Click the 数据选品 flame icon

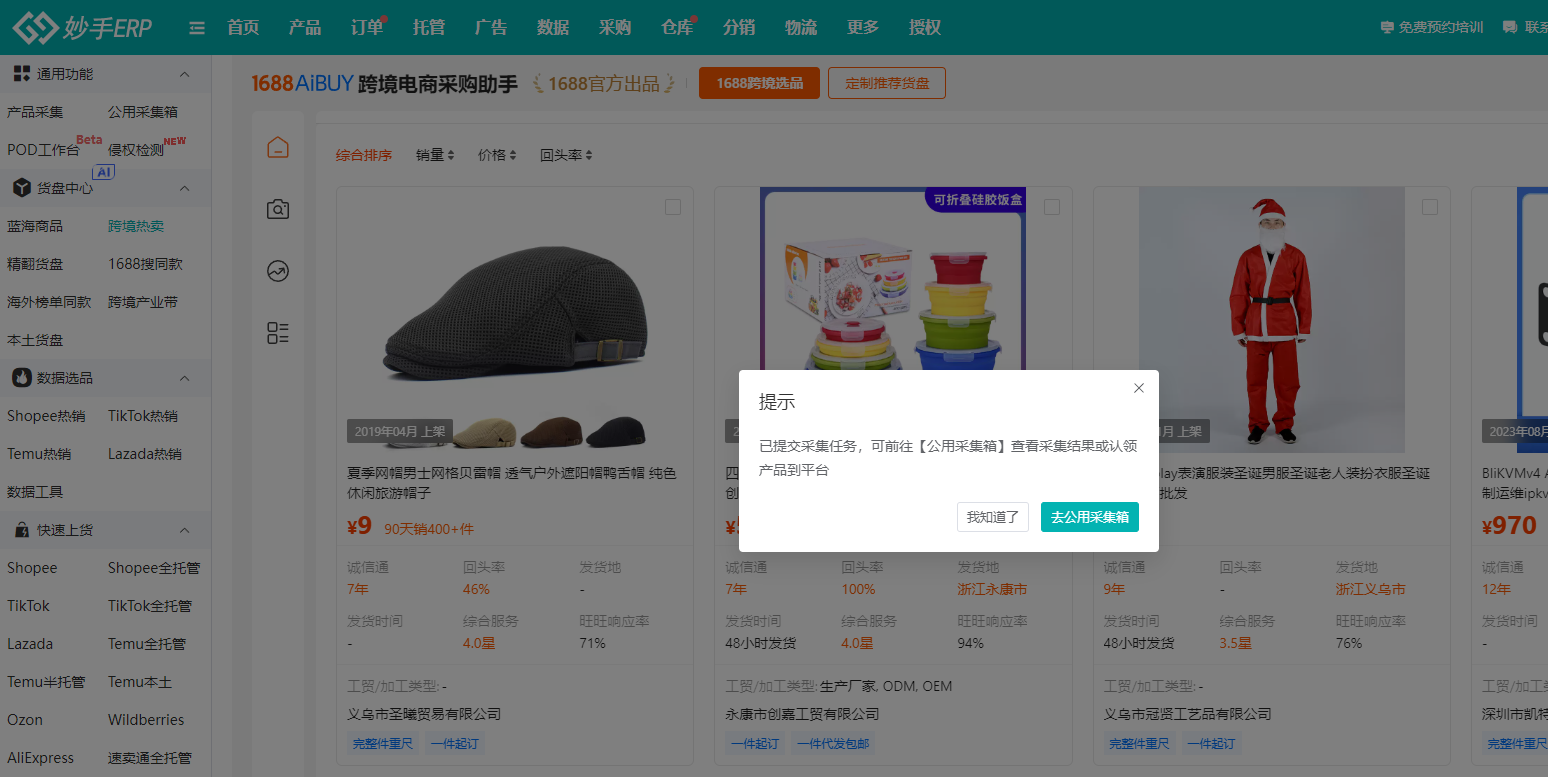coord(22,378)
